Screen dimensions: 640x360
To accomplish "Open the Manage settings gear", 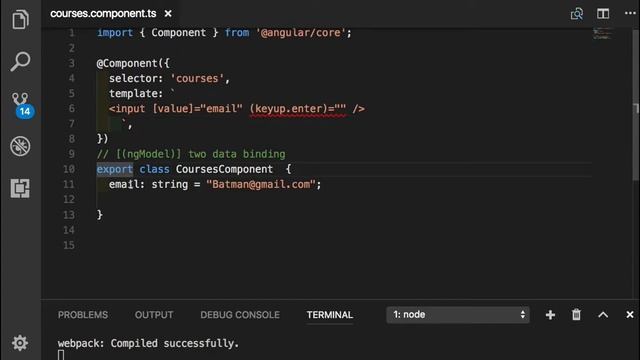I will coord(20,343).
